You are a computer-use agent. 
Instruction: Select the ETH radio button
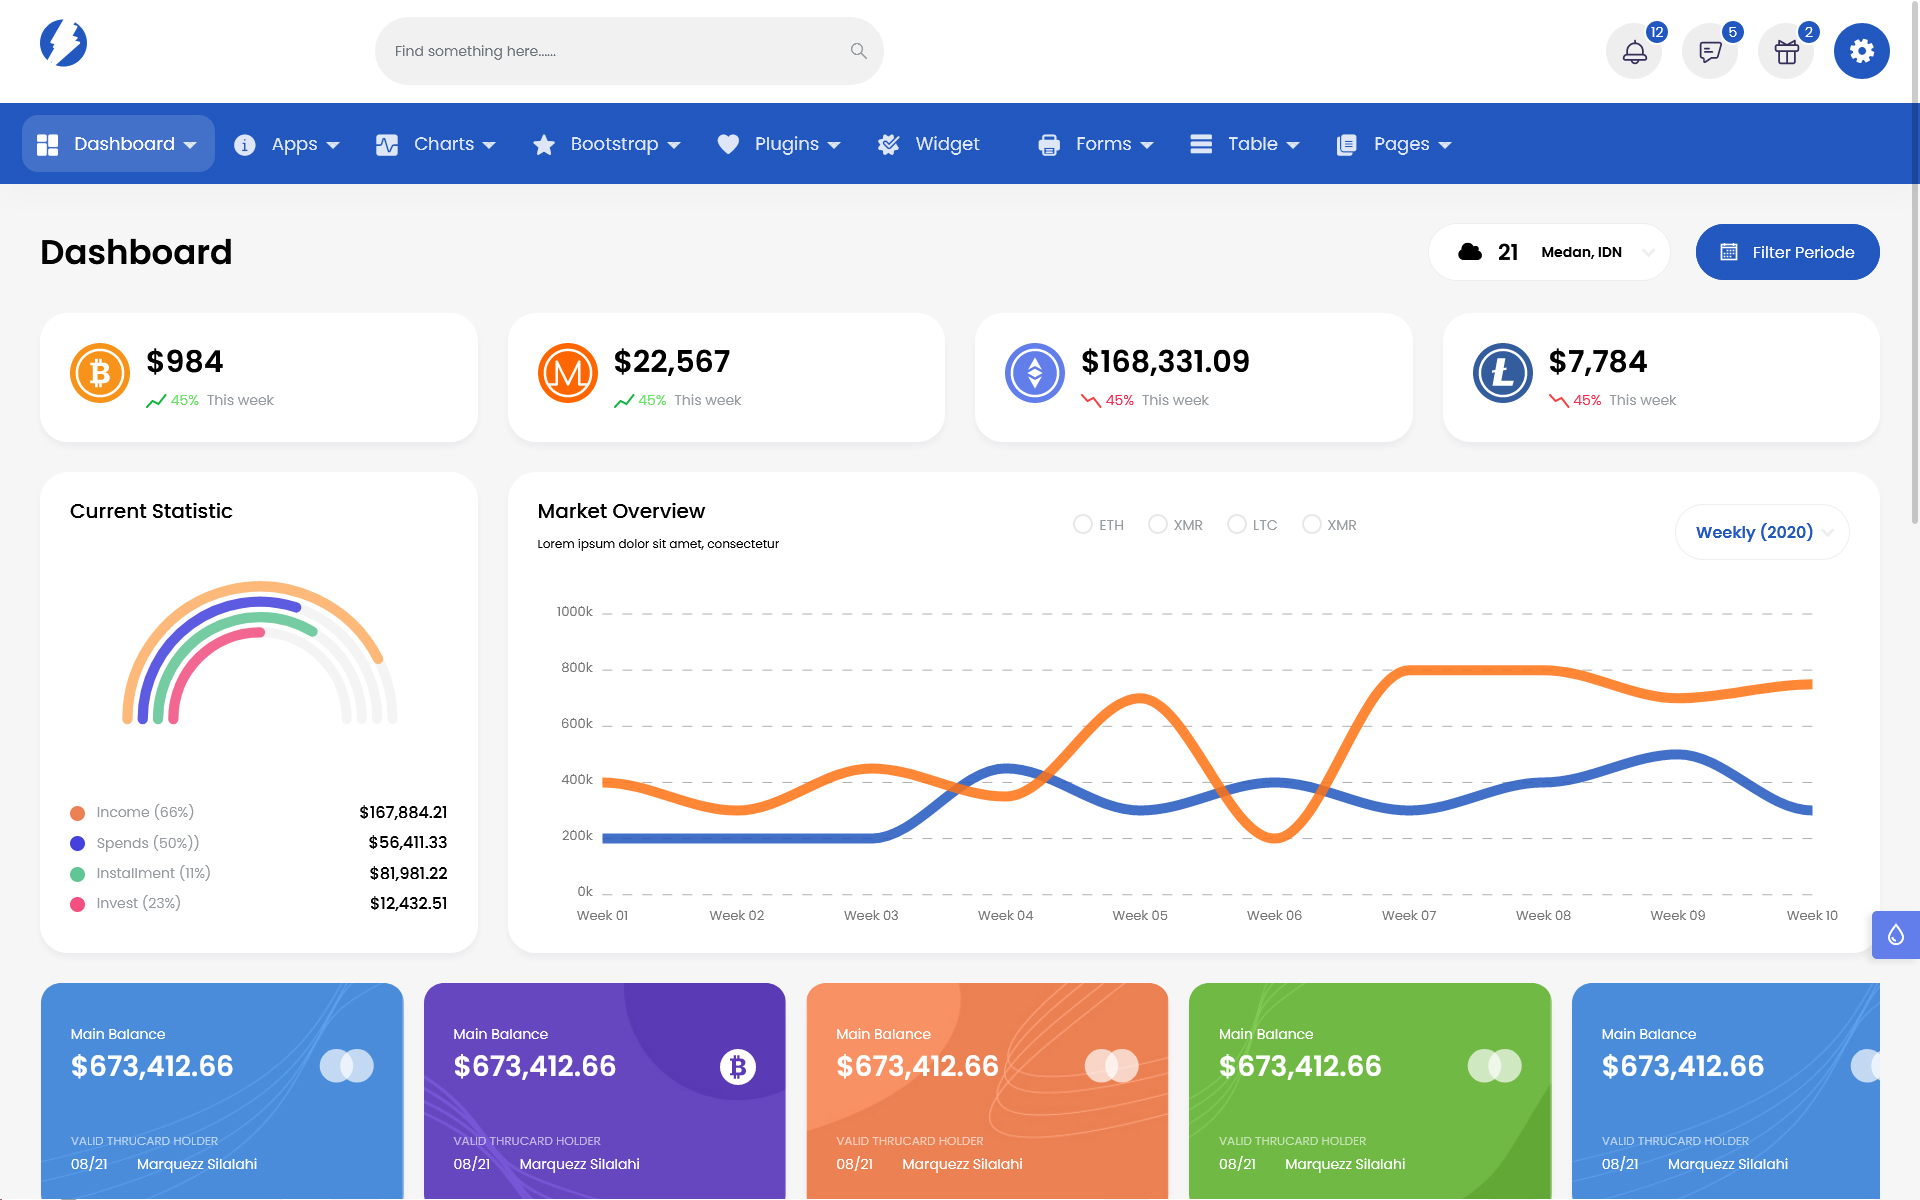[x=1082, y=524]
